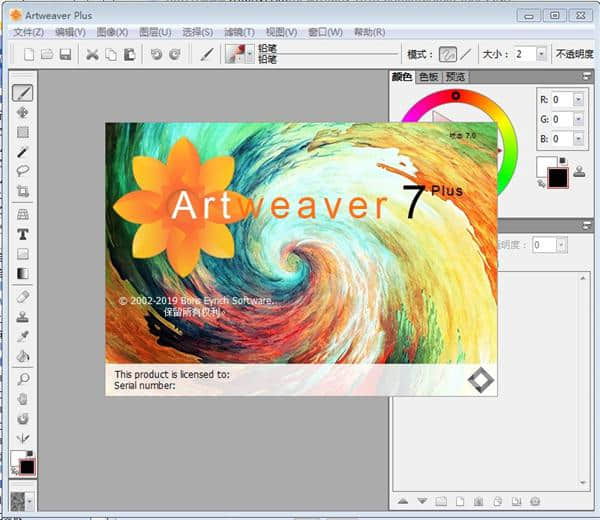
Task: Open the 文件(Z) menu
Action: (29, 32)
